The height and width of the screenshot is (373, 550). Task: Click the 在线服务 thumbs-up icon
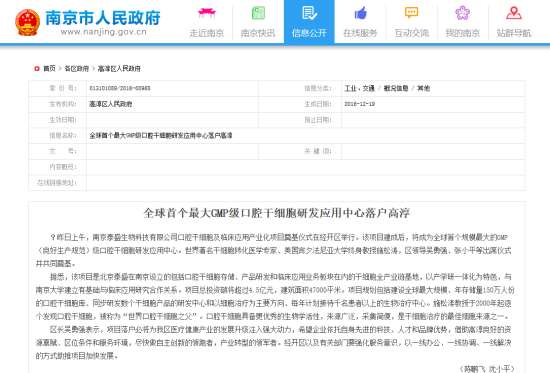(x=360, y=13)
